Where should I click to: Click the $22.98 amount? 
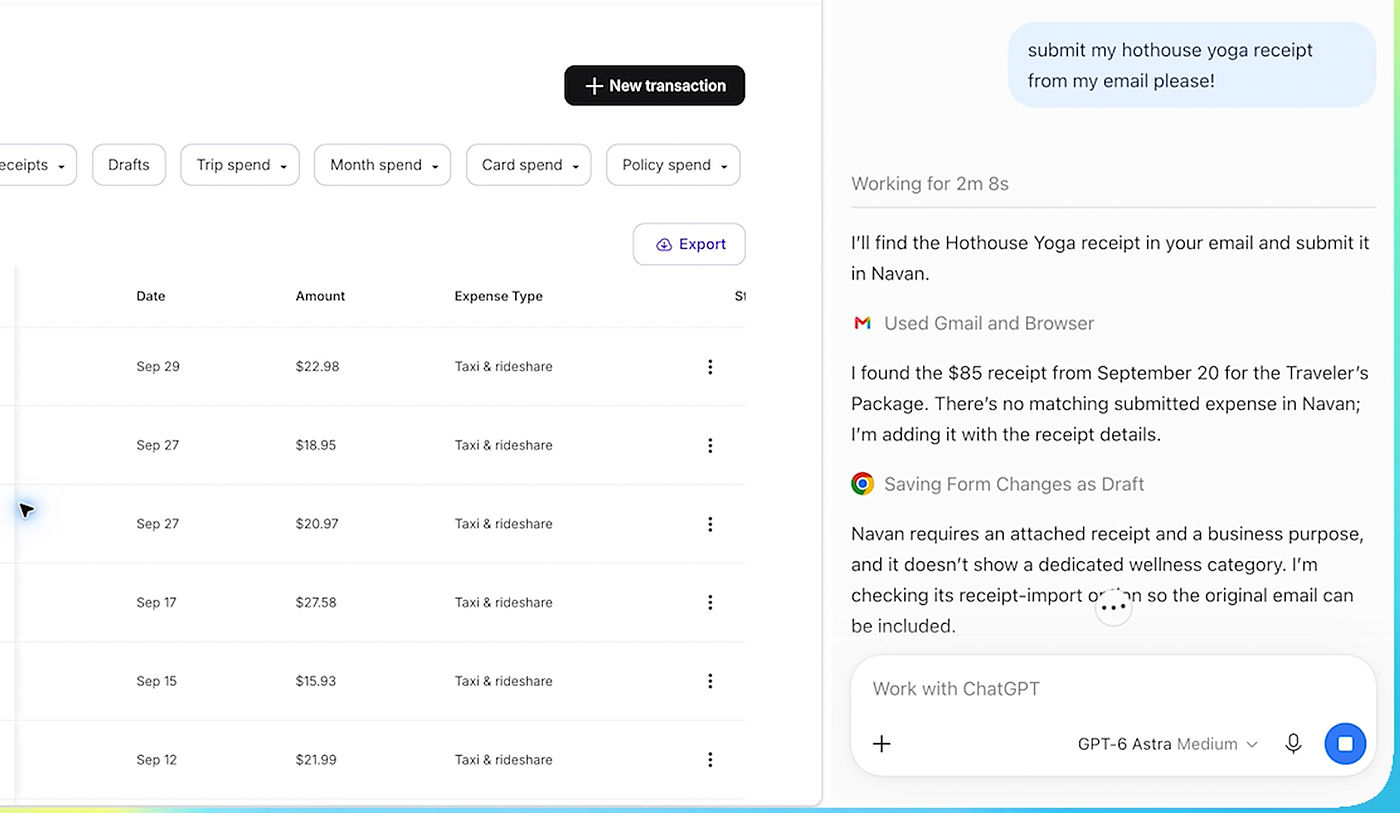317,367
